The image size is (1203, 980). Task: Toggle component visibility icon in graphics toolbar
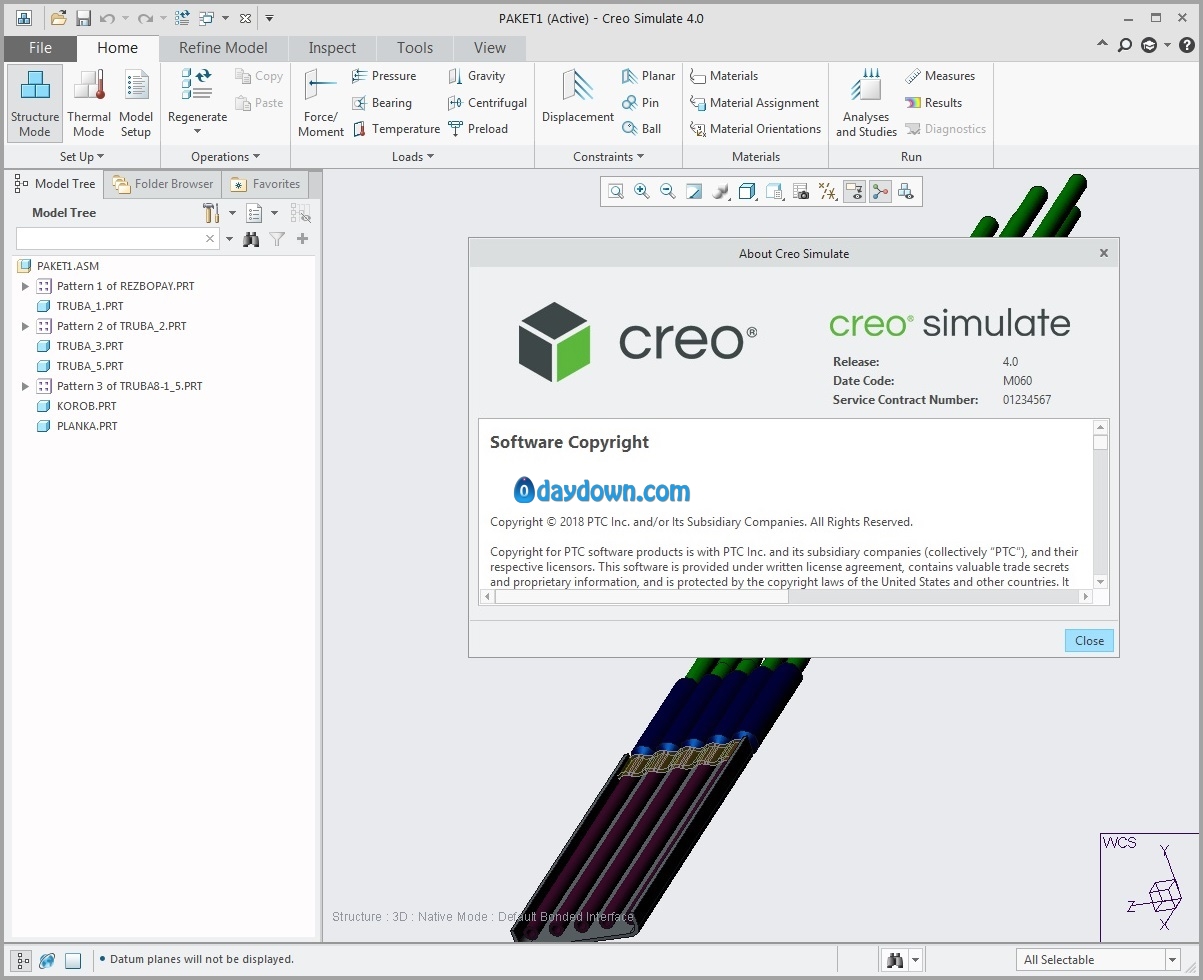[x=906, y=192]
